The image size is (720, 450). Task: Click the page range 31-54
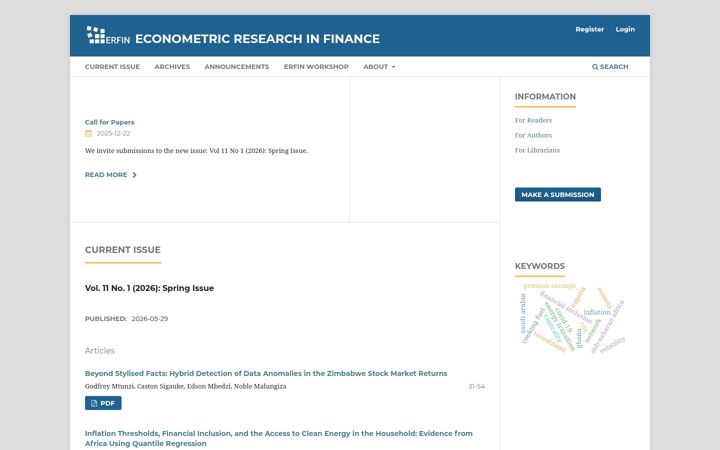477,387
